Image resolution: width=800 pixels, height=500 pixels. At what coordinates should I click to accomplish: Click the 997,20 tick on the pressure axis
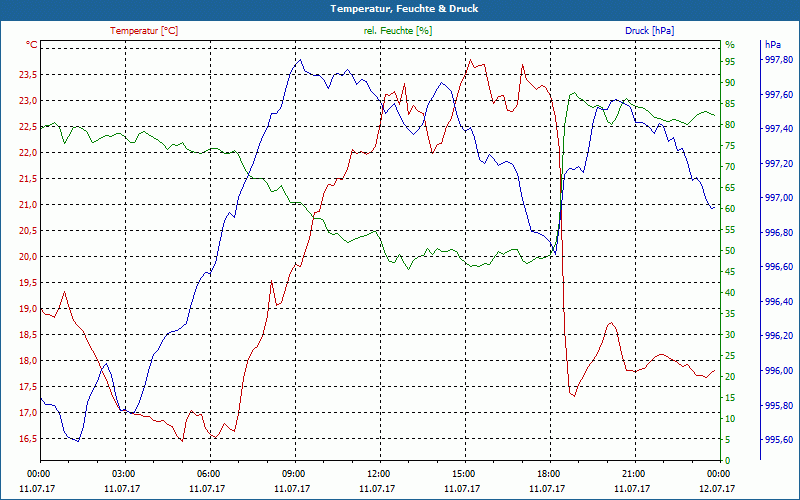coord(779,163)
